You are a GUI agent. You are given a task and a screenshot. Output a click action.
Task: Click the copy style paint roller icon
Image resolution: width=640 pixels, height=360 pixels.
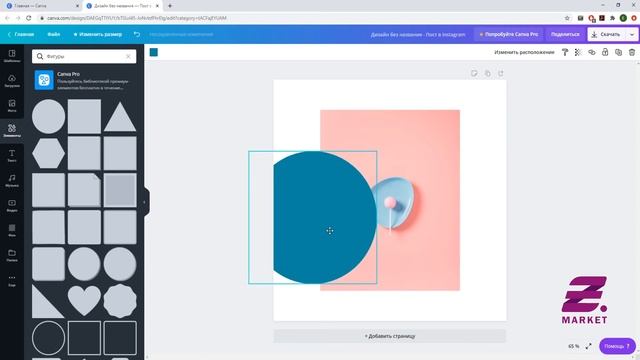[565, 52]
